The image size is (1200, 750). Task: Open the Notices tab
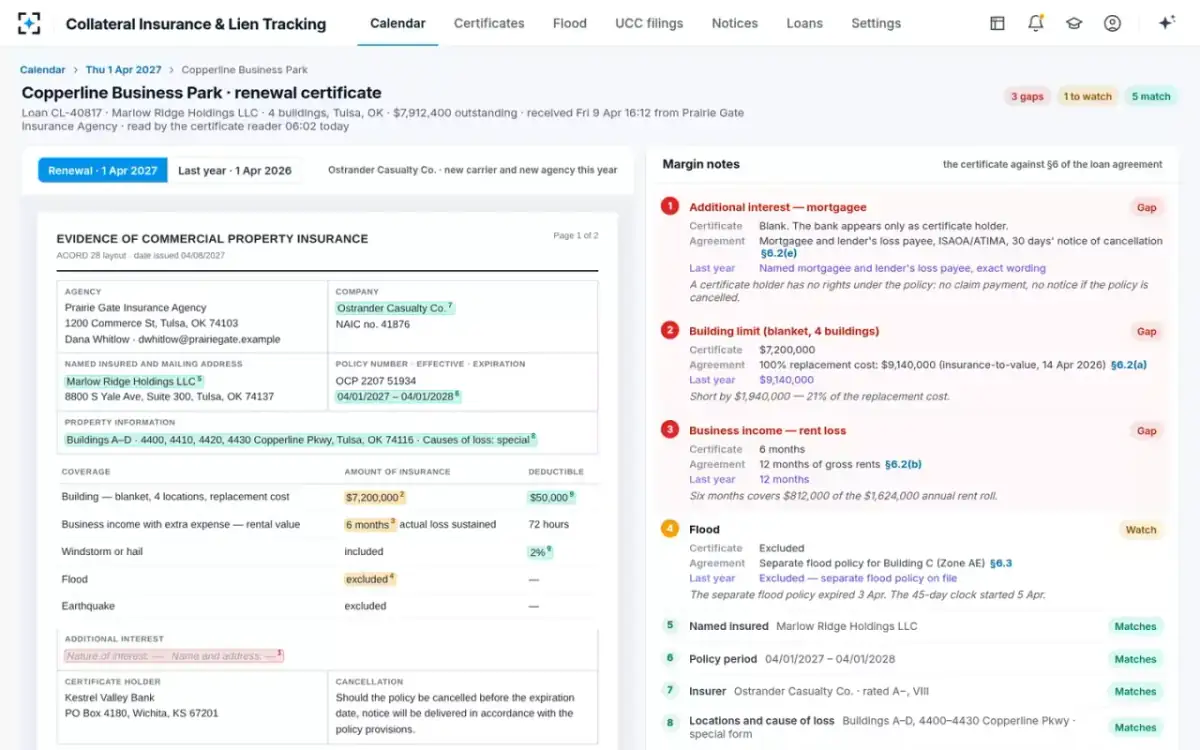(735, 23)
